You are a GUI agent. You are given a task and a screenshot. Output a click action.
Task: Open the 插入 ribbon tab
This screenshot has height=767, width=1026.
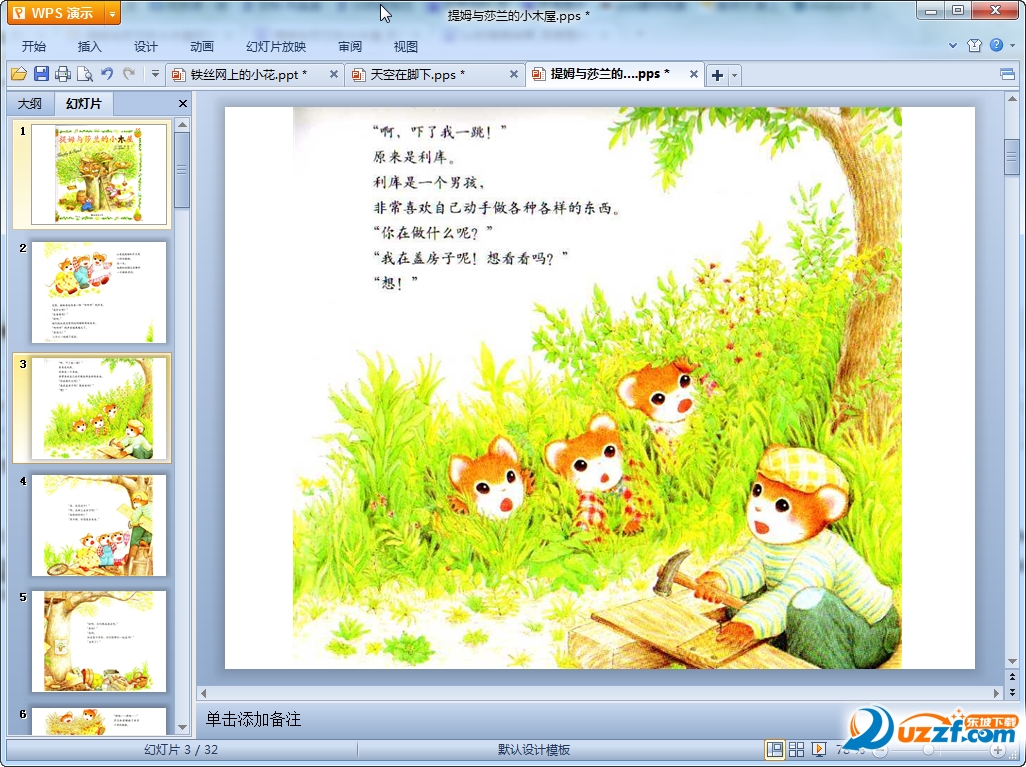click(x=90, y=46)
